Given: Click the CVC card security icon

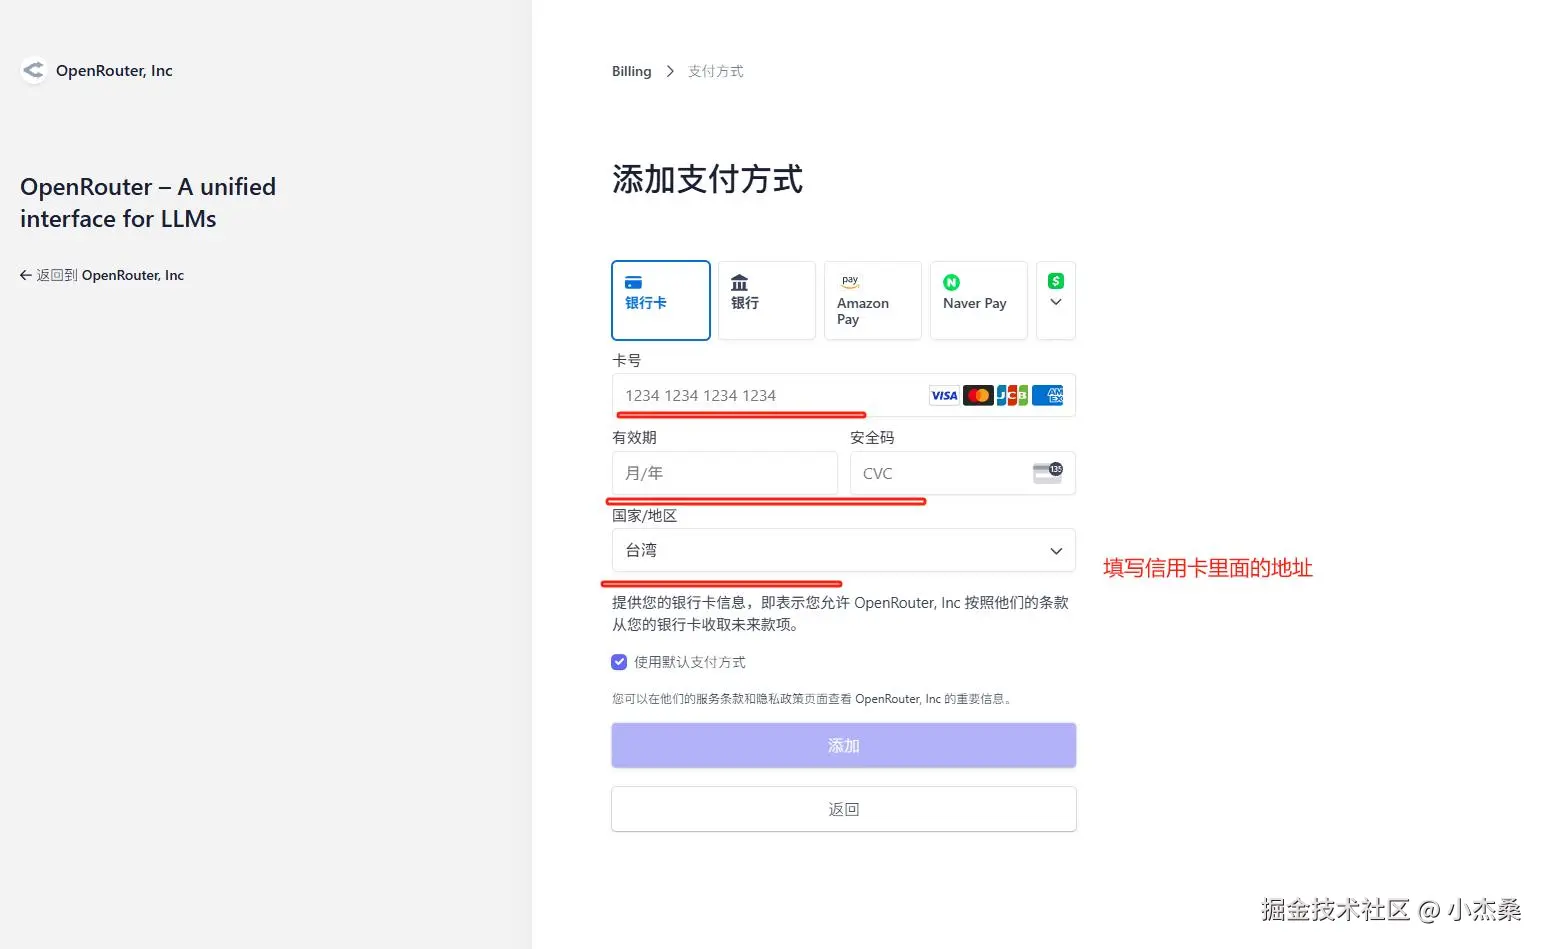Looking at the screenshot, I should click(x=1047, y=472).
